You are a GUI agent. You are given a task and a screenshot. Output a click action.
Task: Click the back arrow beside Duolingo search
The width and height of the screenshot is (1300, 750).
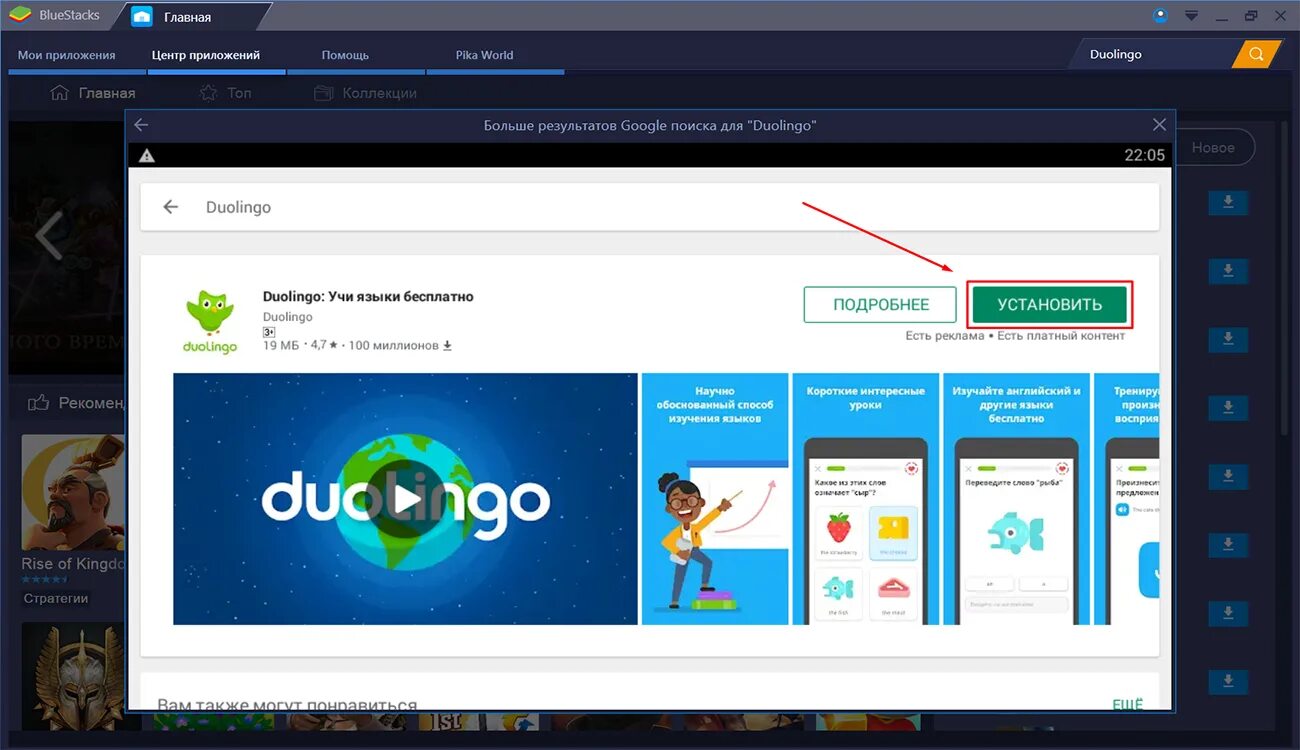pos(171,207)
